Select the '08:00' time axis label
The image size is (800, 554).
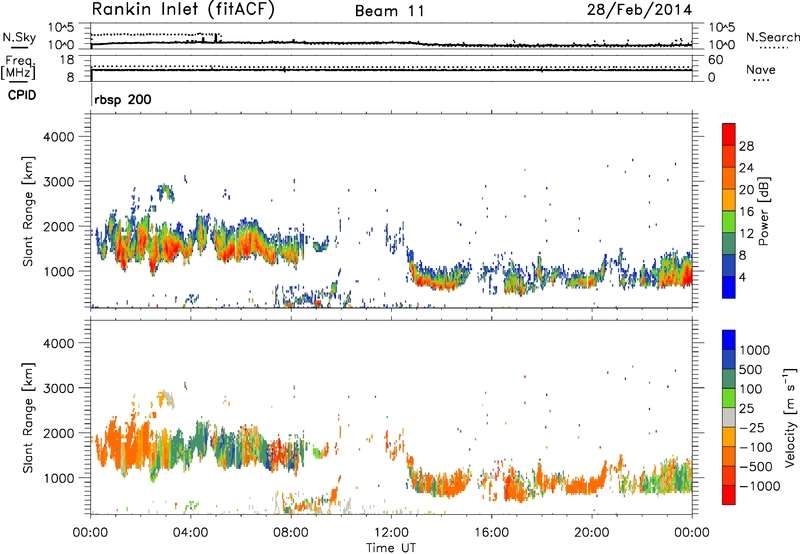(x=291, y=533)
